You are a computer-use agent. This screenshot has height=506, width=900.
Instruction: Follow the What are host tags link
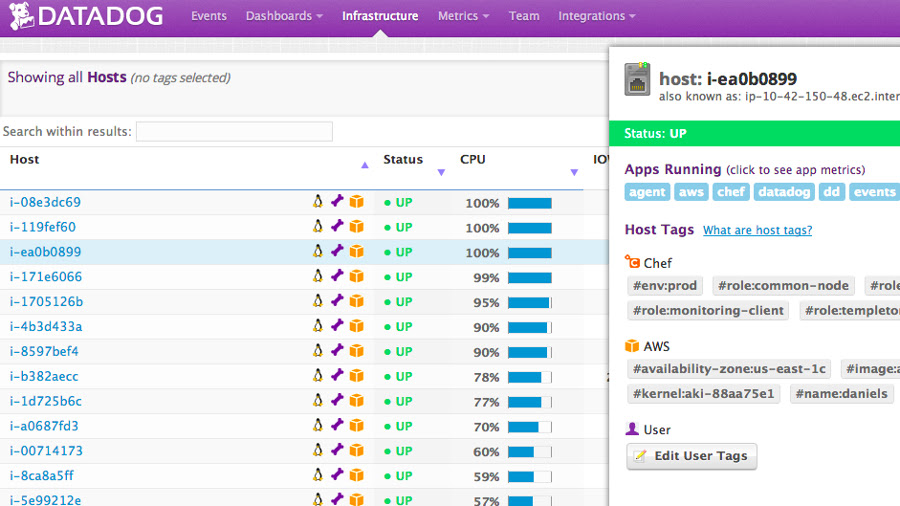[x=758, y=230]
